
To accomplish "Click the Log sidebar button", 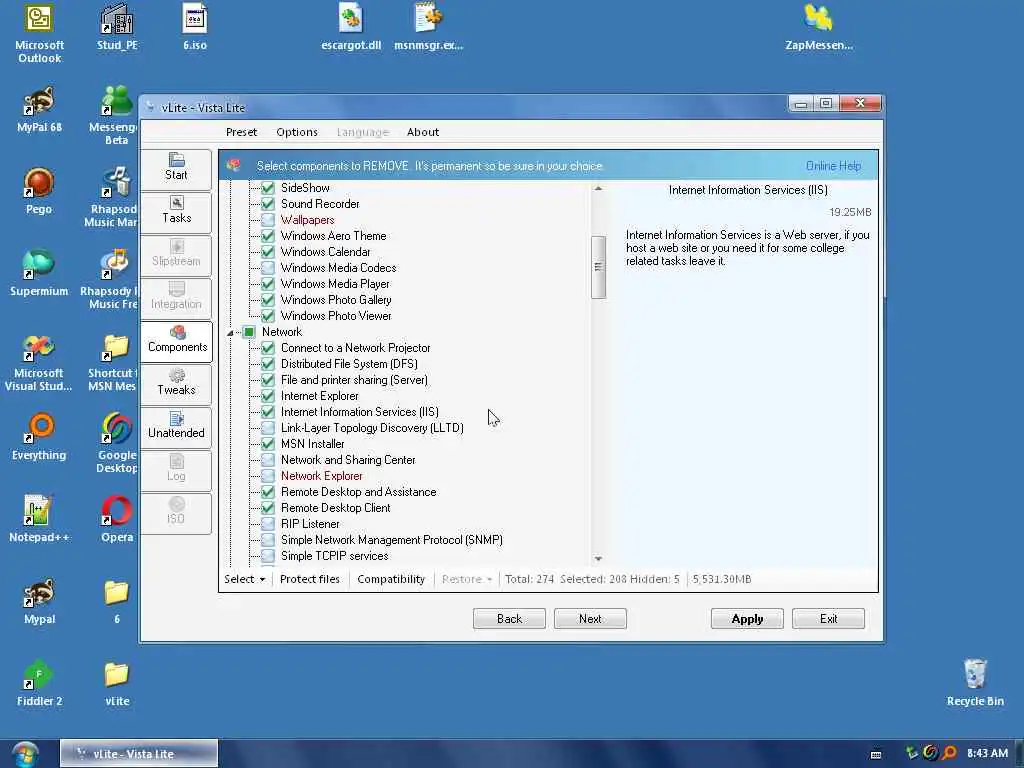I will pyautogui.click(x=176, y=469).
